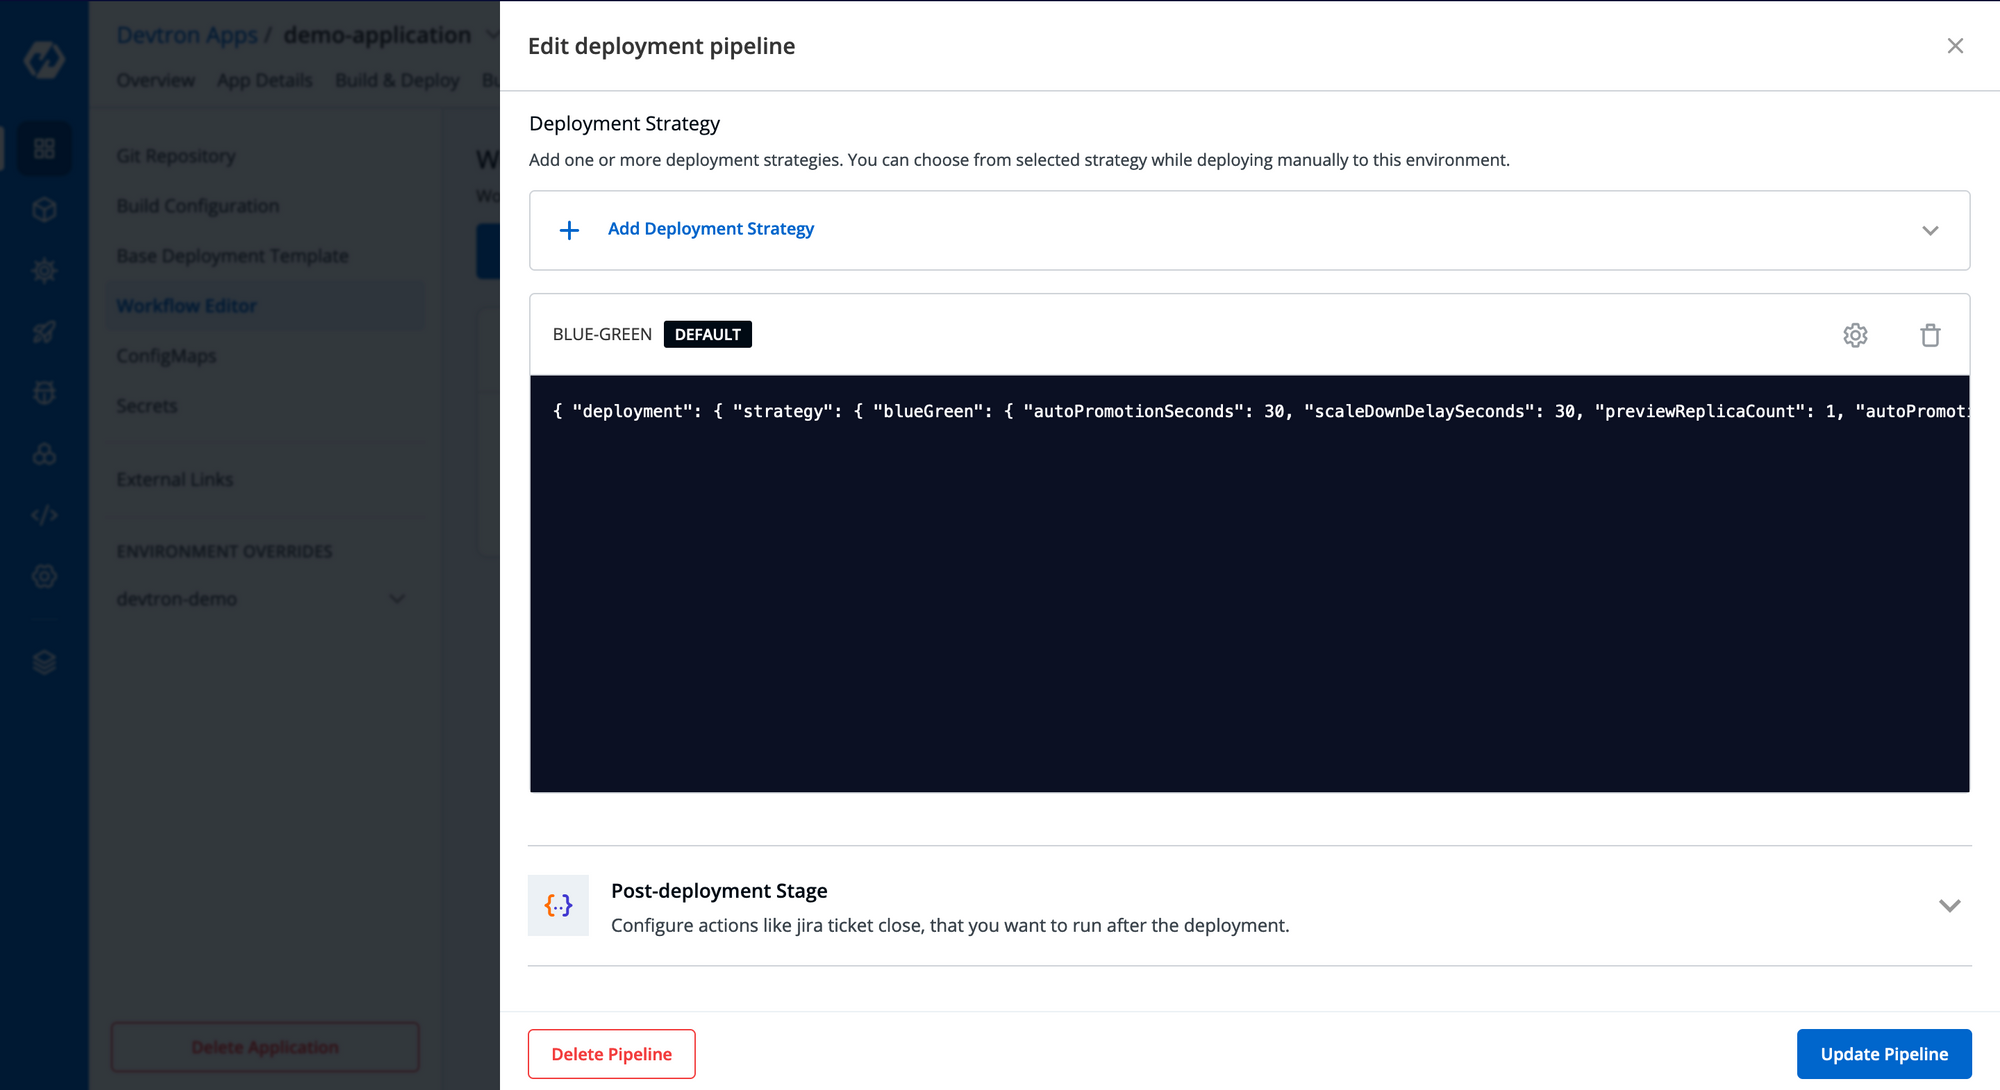Open BLUE-GREEN strategy settings gear
Image resolution: width=2000 pixels, height=1090 pixels.
[x=1855, y=335]
